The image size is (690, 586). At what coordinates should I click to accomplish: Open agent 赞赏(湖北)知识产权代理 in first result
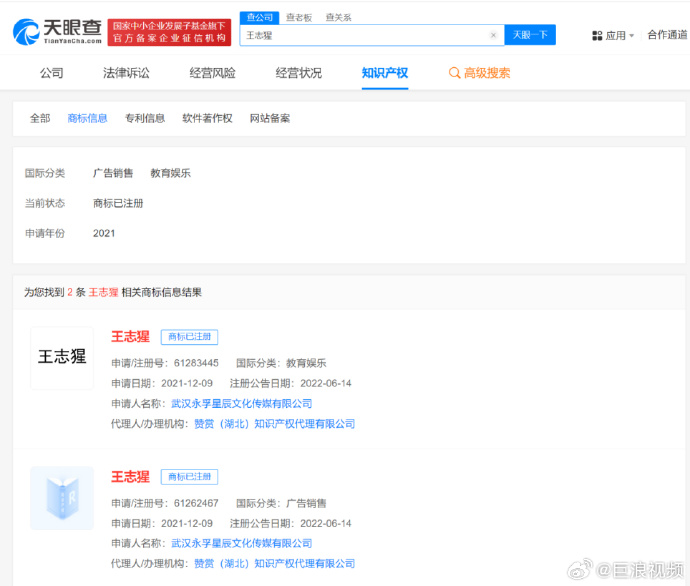point(275,424)
